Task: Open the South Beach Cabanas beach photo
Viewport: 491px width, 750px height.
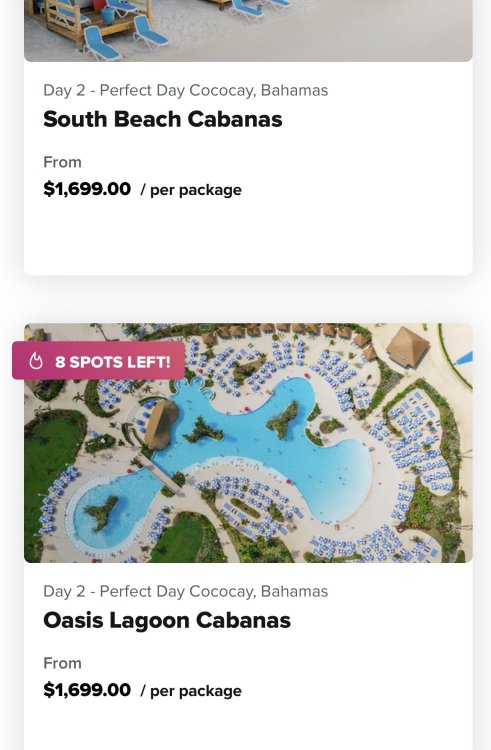Action: [x=248, y=31]
